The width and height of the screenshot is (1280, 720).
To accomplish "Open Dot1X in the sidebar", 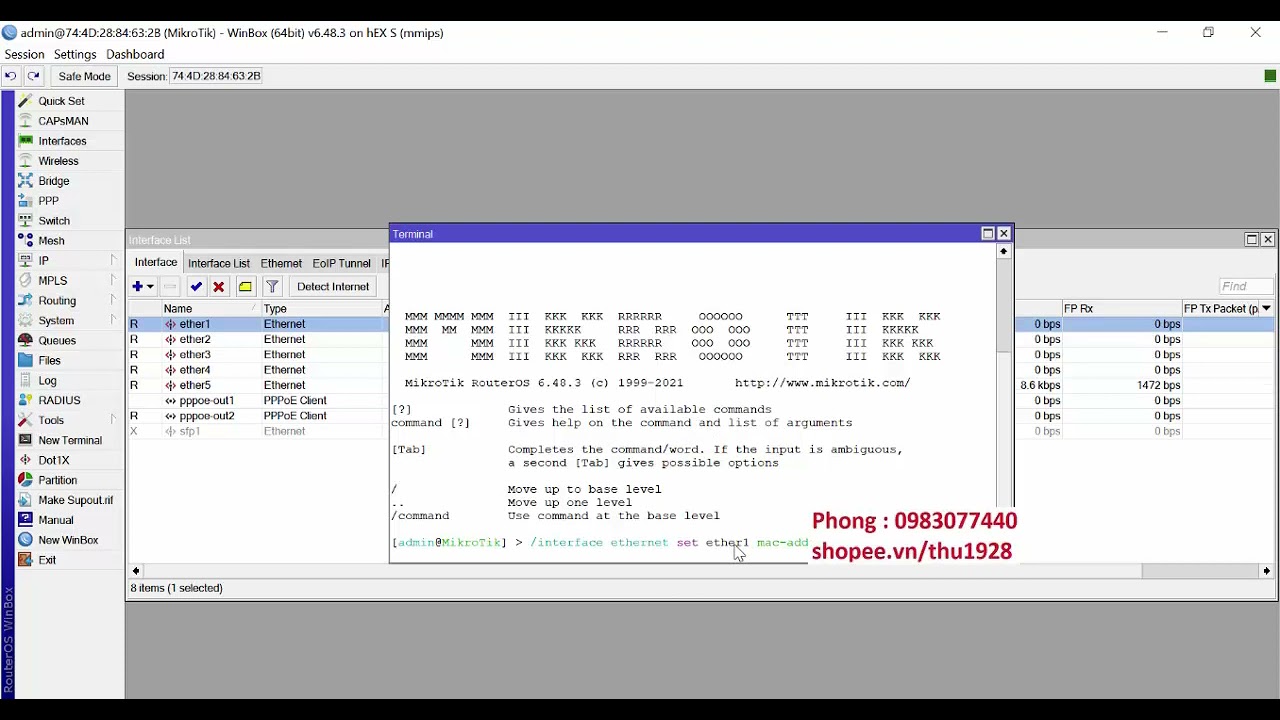I will pos(54,460).
